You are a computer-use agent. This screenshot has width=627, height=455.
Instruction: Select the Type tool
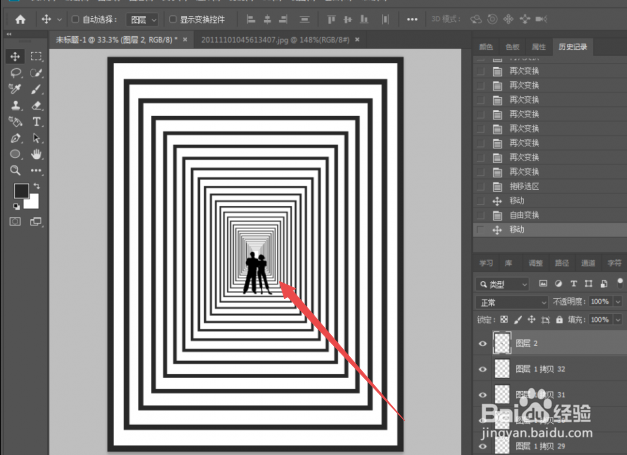tap(36, 122)
